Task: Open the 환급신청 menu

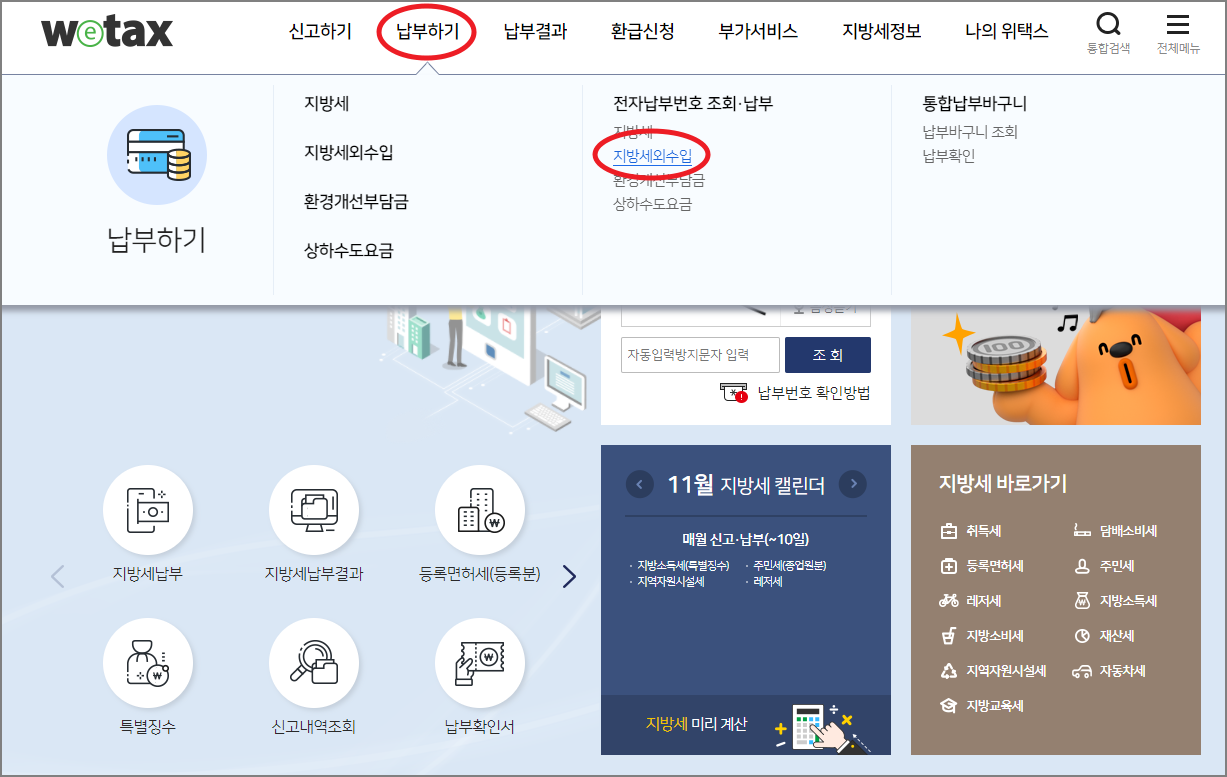Action: click(643, 31)
